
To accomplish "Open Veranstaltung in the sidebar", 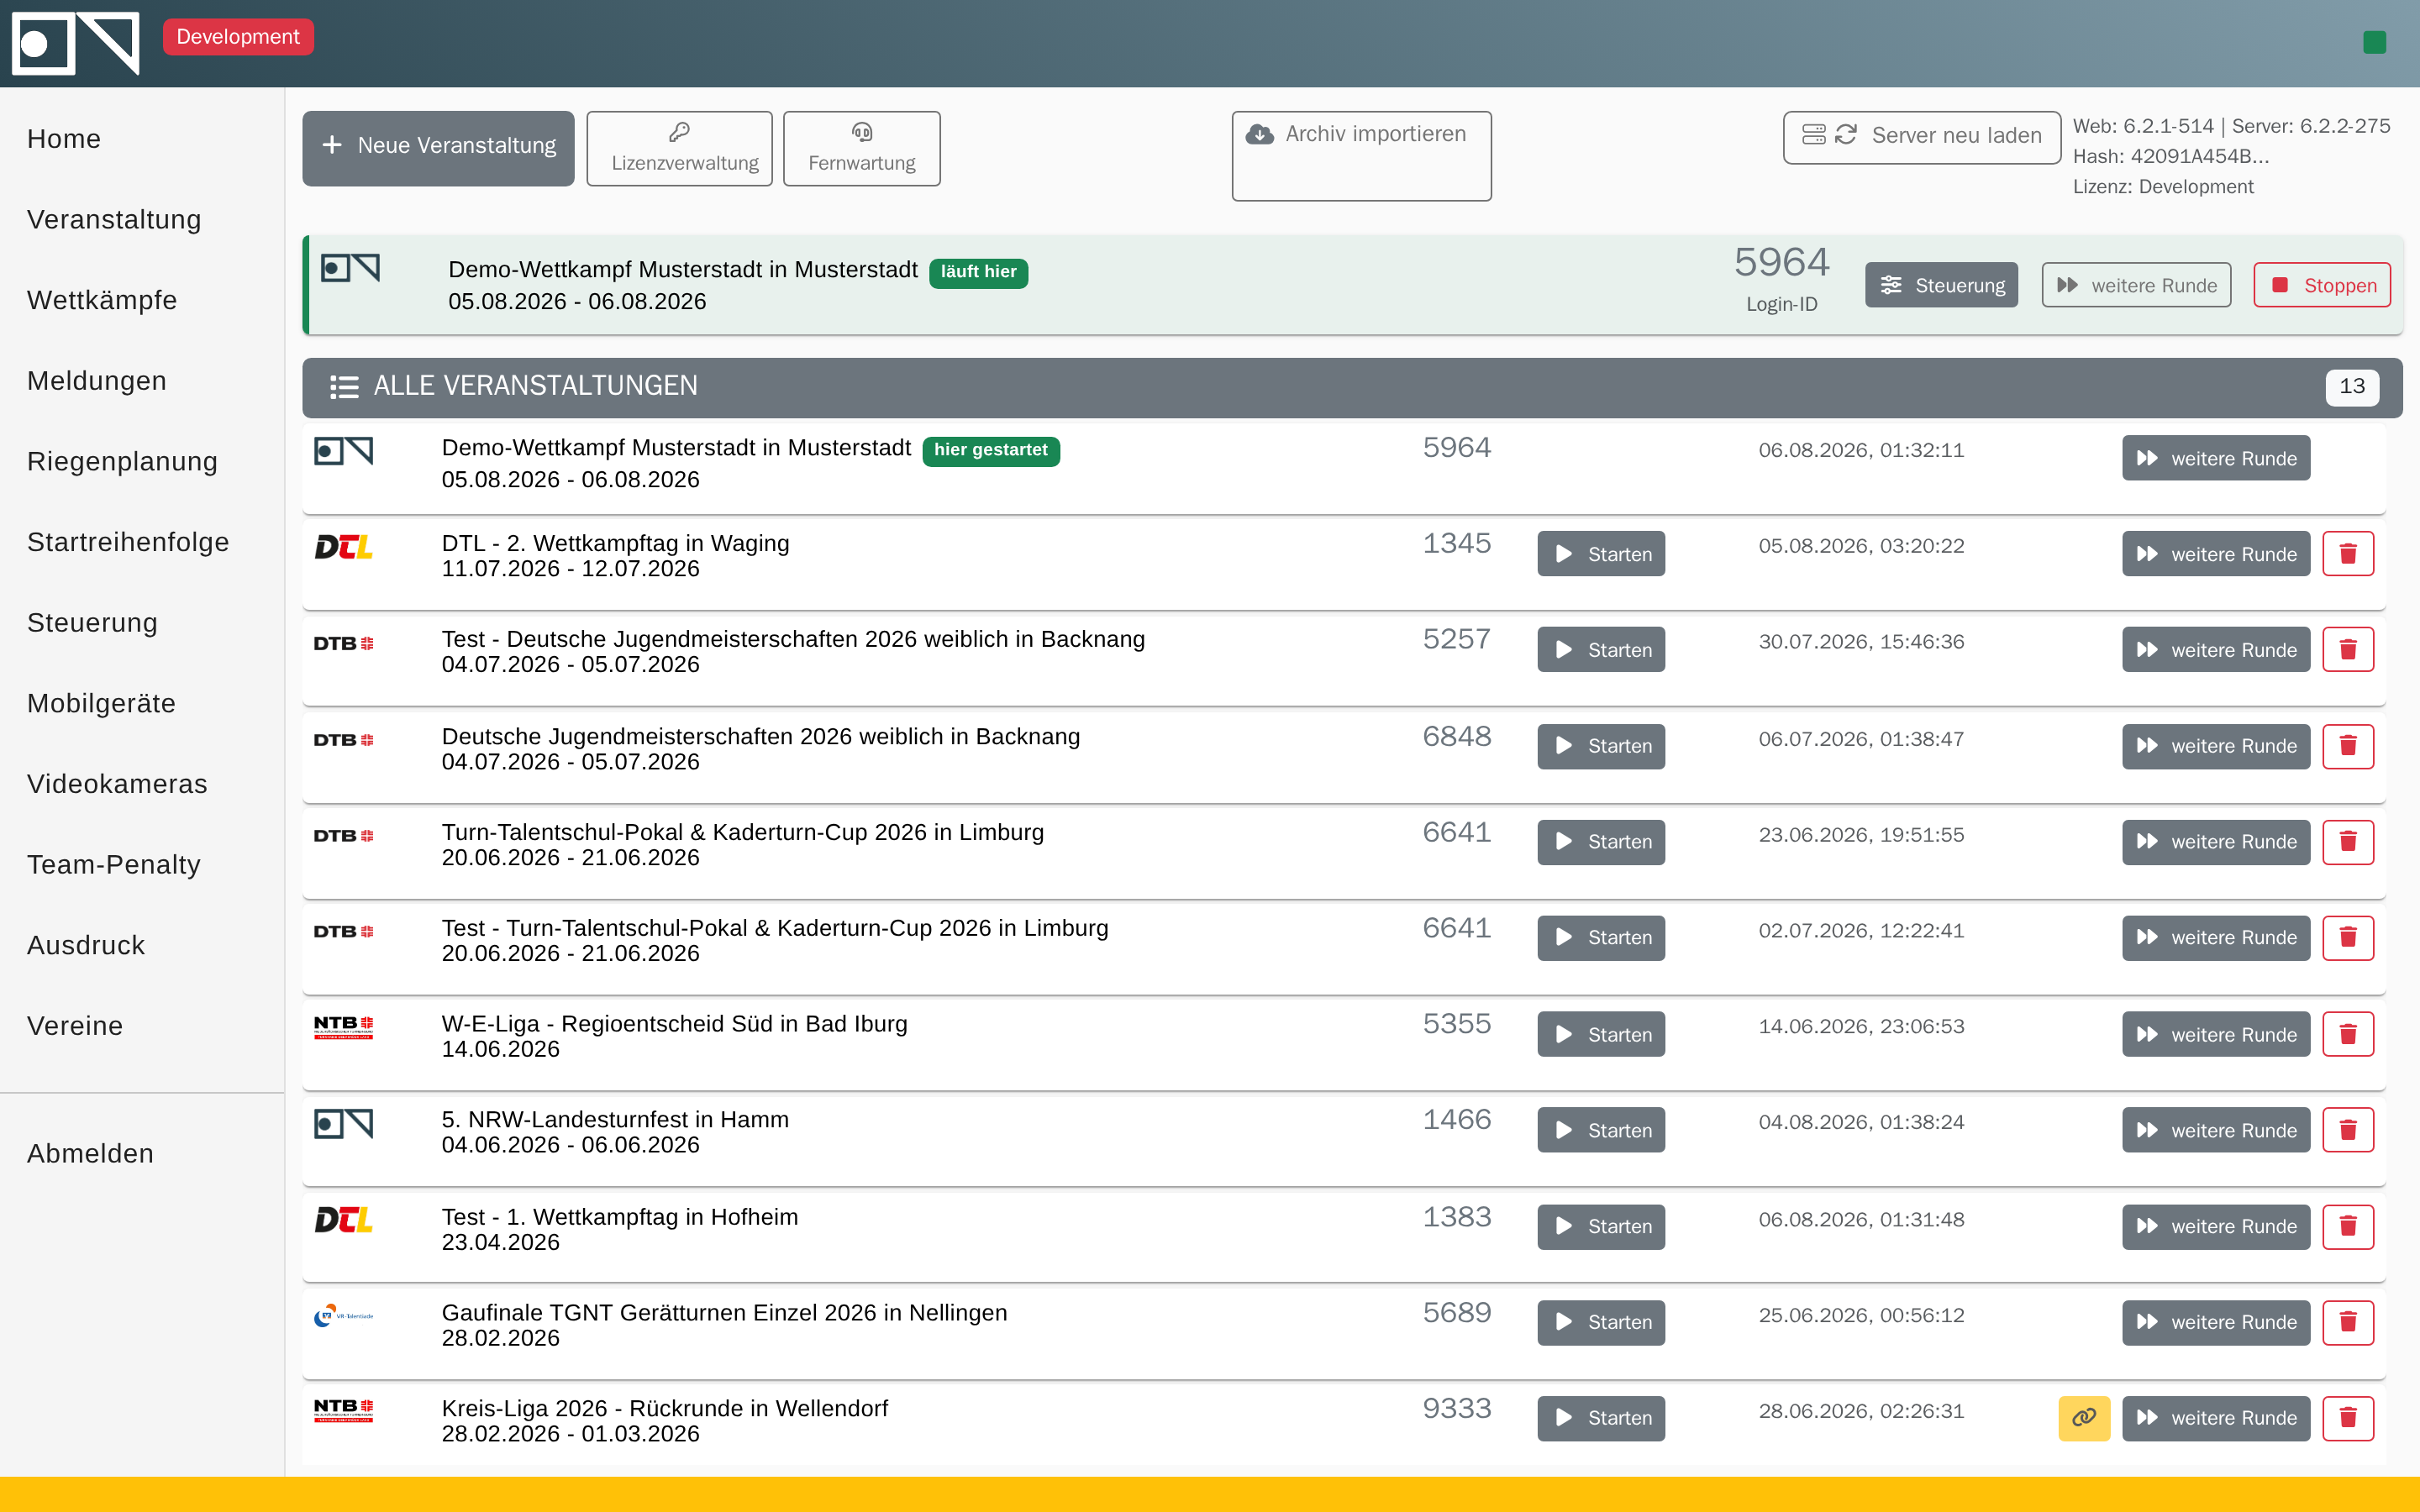I will click(x=114, y=220).
